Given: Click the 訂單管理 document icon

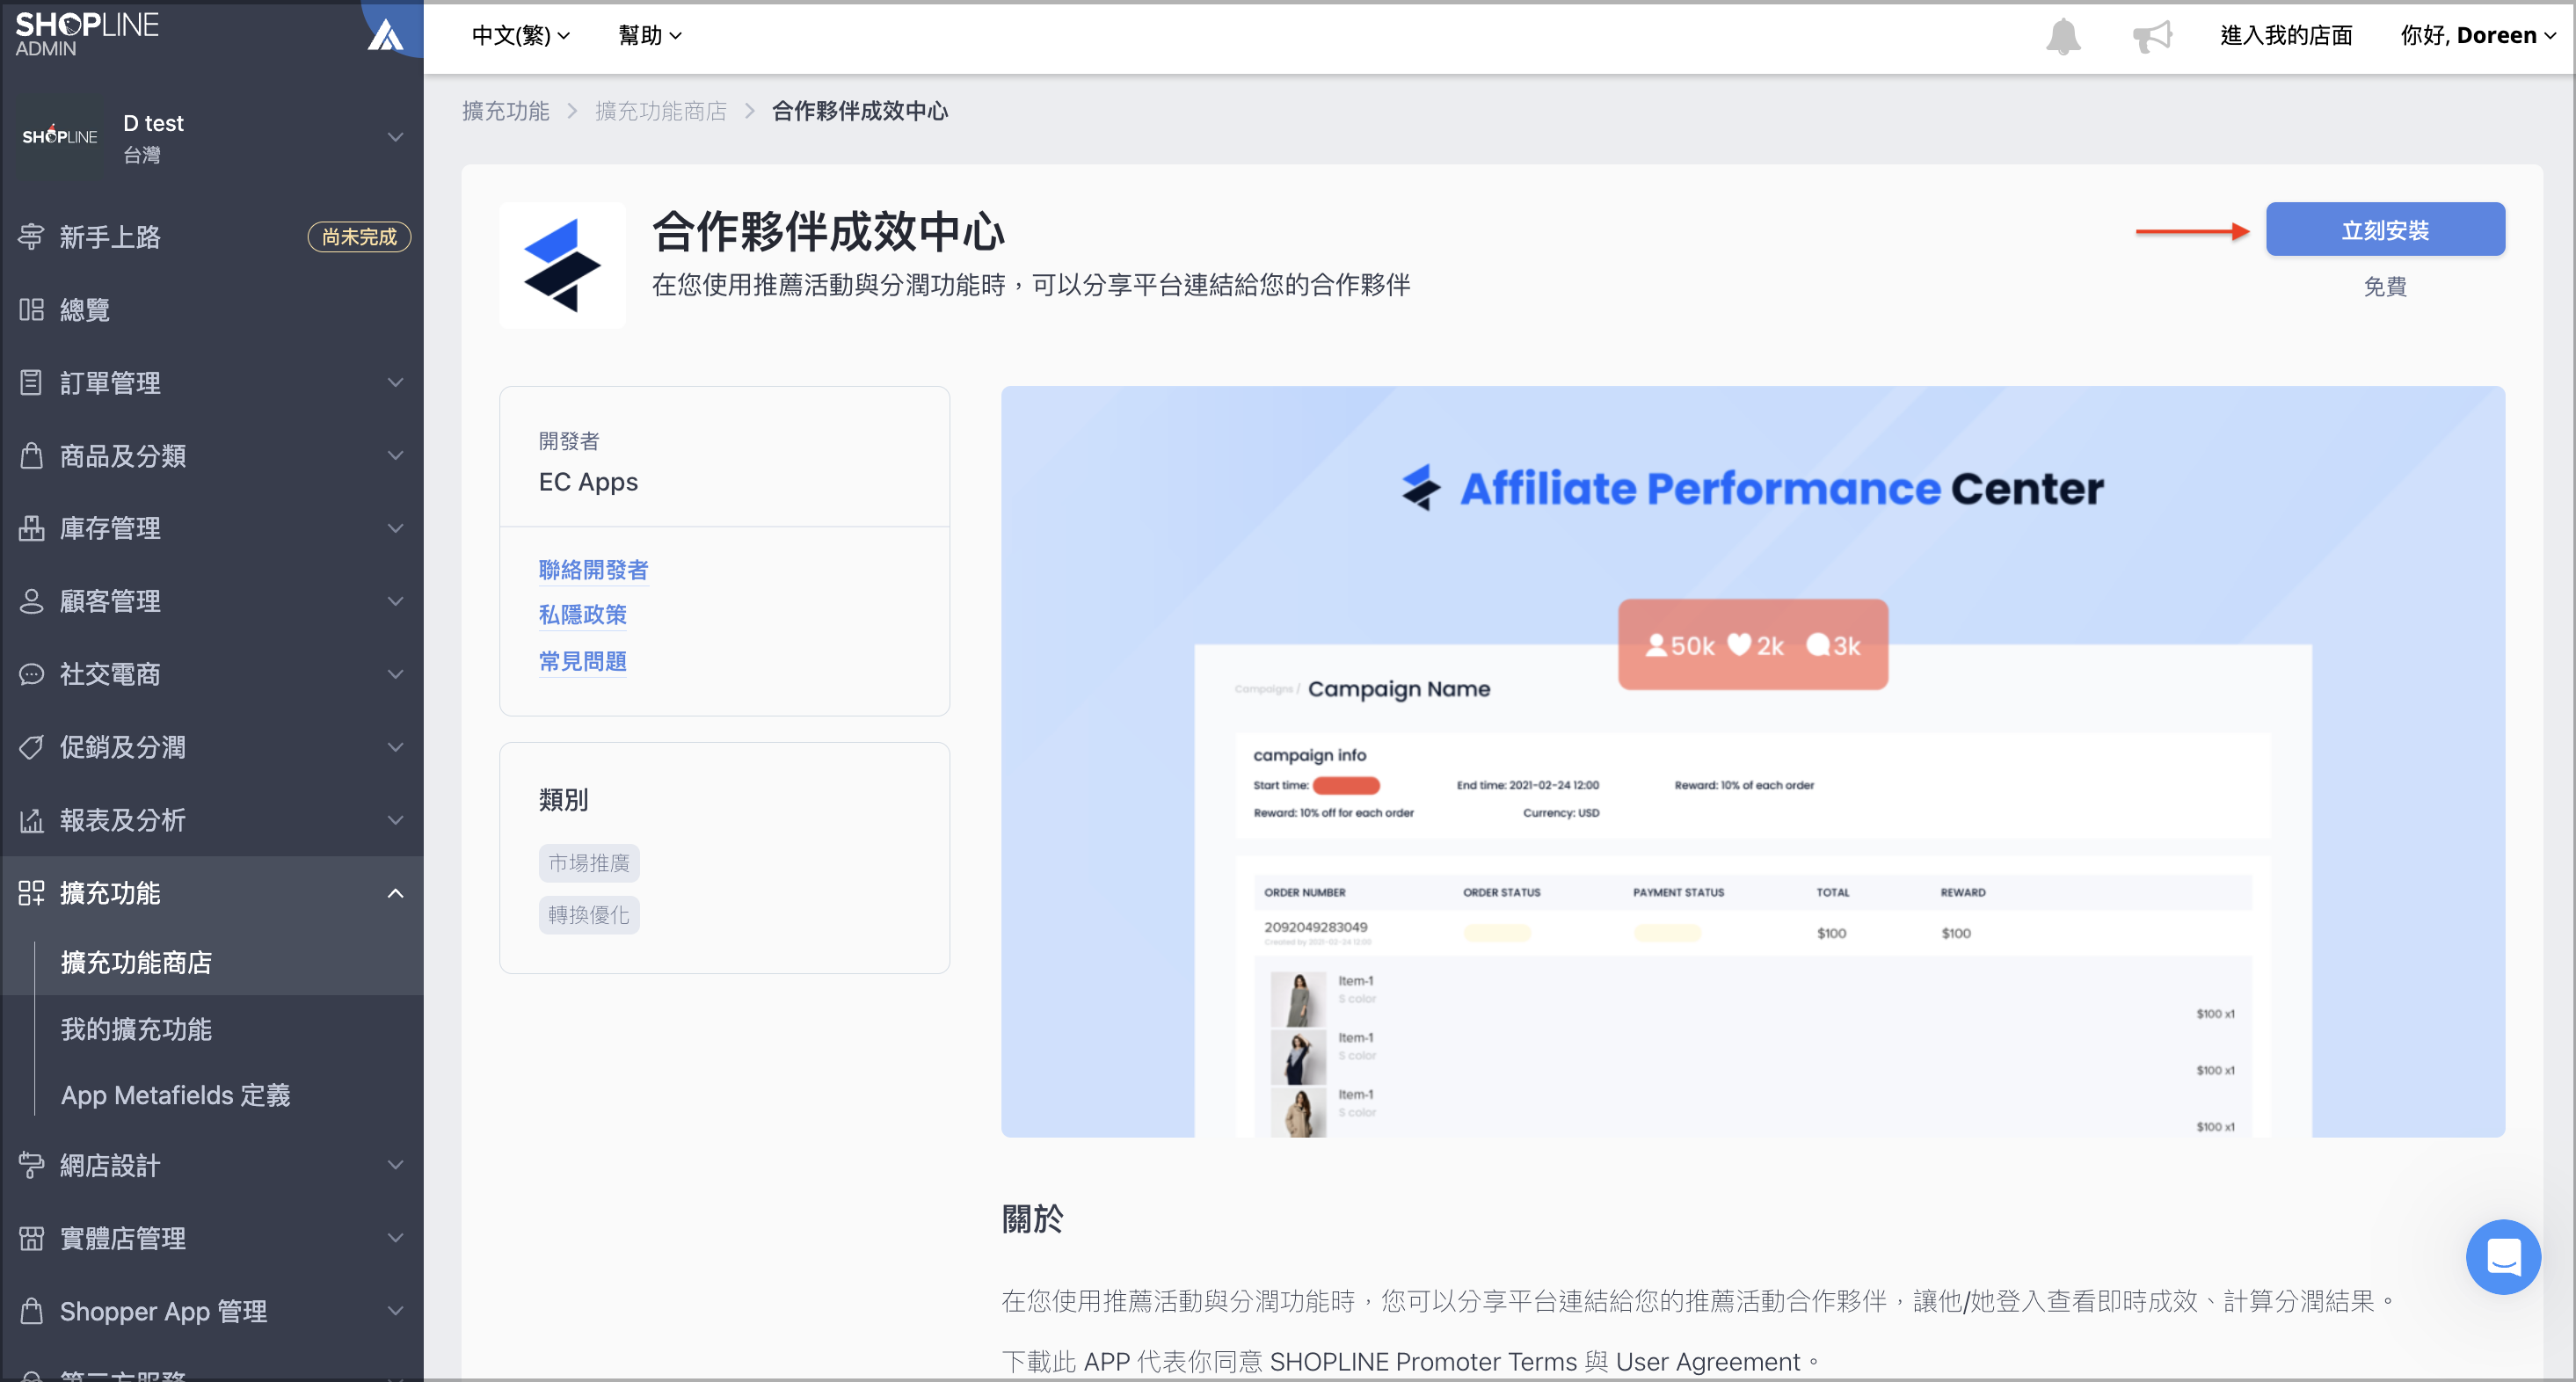Looking at the screenshot, I should click(31, 383).
